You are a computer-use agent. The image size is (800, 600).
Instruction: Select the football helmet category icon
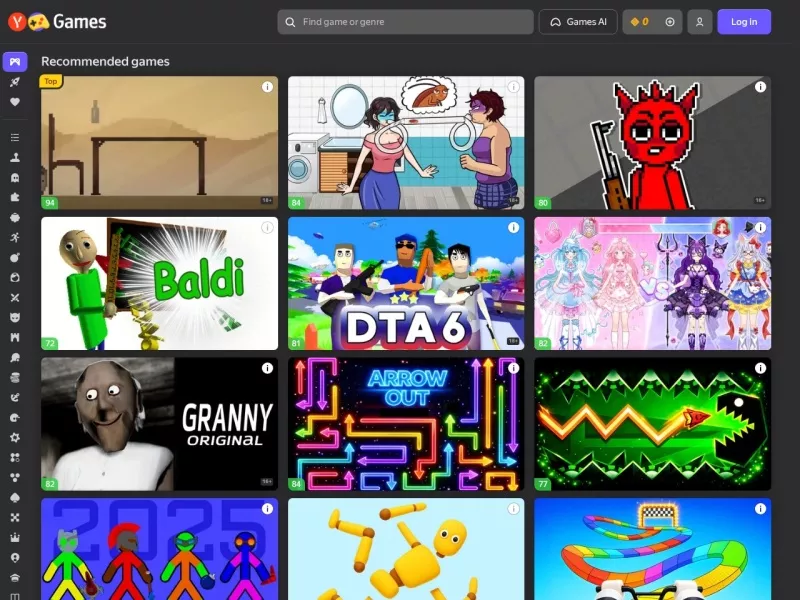(x=15, y=417)
